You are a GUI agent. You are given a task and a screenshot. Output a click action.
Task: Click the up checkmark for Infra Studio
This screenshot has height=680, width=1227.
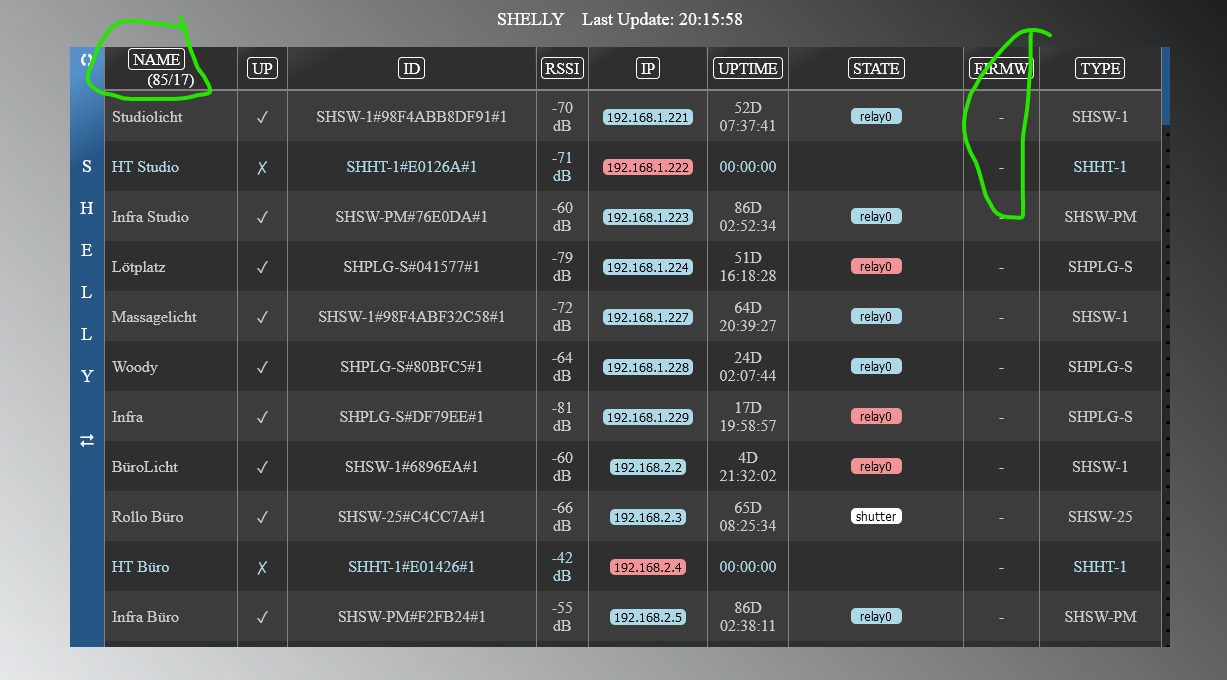click(262, 217)
